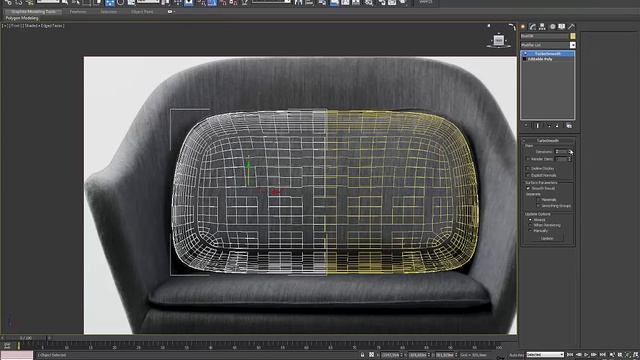Select the Manually update option
The image size is (640, 360).
[x=530, y=231]
